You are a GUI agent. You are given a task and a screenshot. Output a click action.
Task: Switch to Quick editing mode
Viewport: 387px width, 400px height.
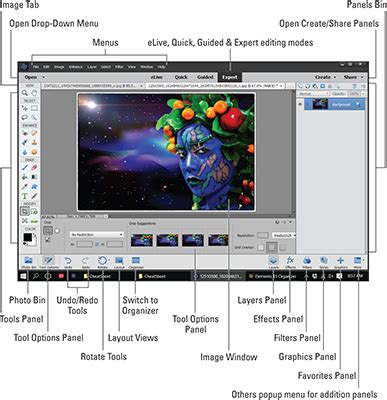point(181,77)
